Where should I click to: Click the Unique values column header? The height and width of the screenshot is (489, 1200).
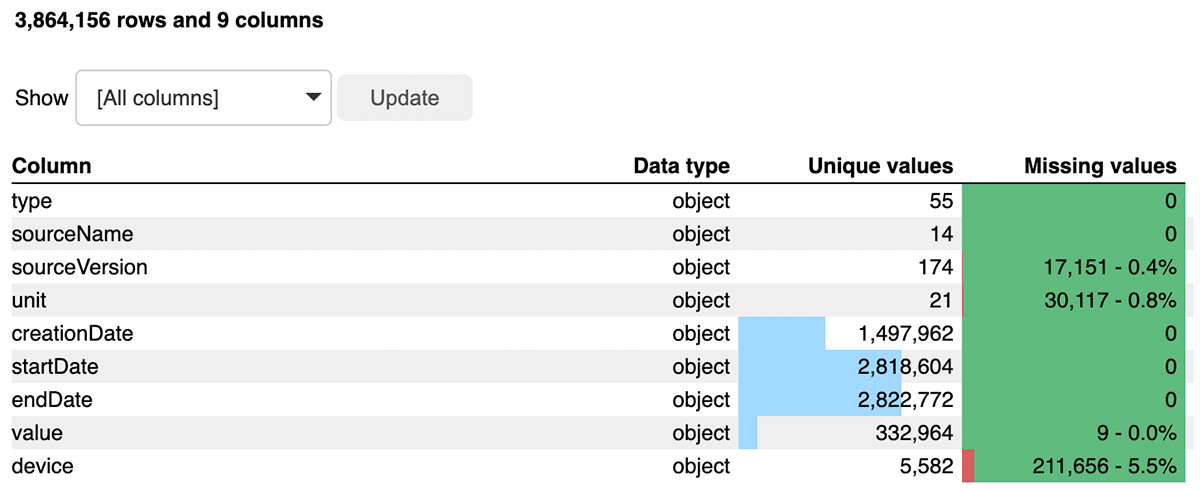(x=880, y=166)
